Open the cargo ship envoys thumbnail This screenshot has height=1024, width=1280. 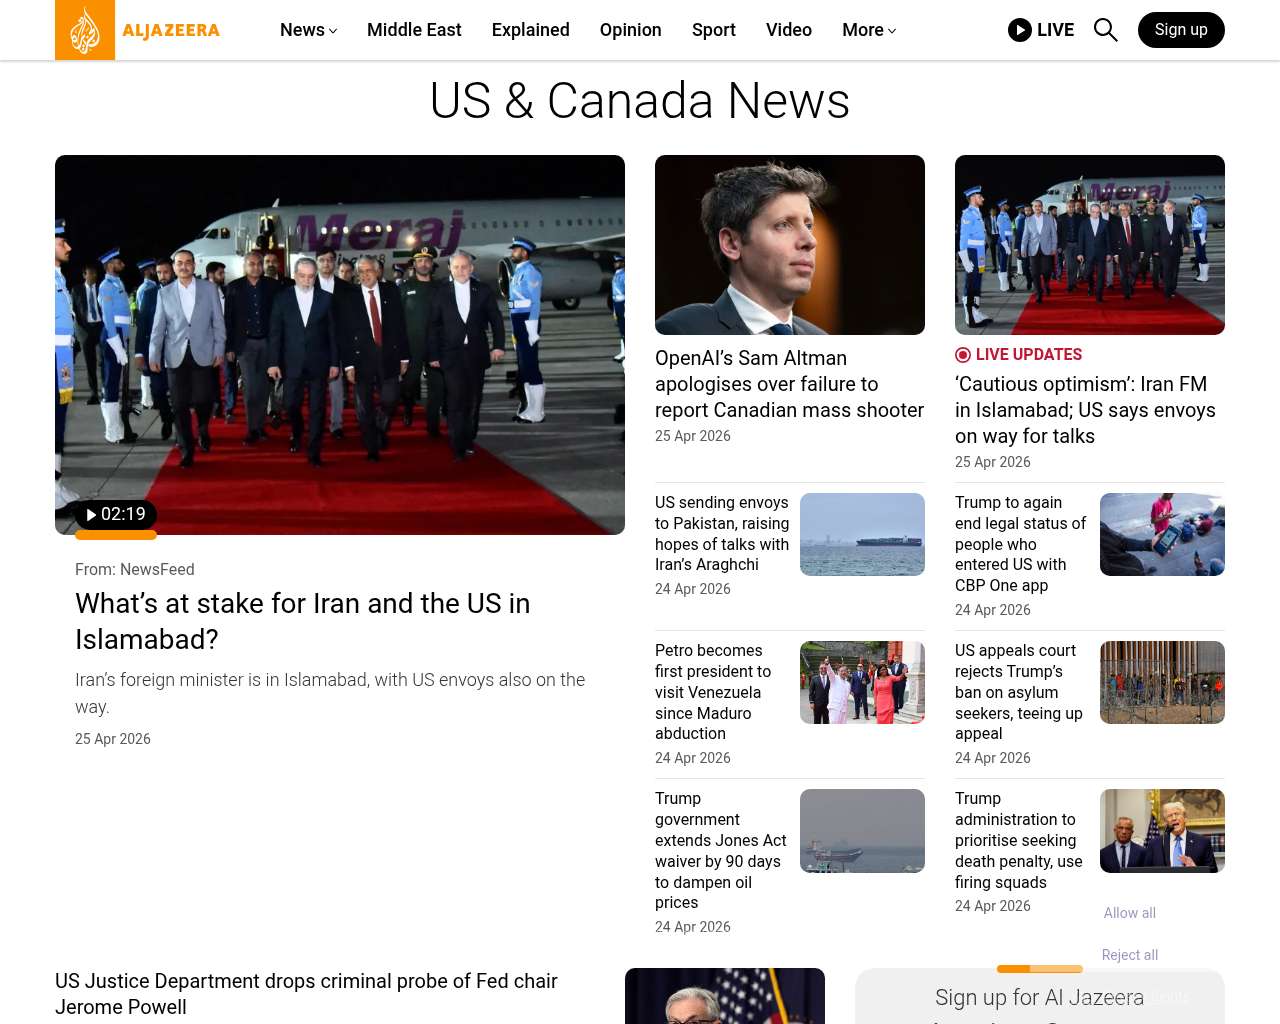862,534
